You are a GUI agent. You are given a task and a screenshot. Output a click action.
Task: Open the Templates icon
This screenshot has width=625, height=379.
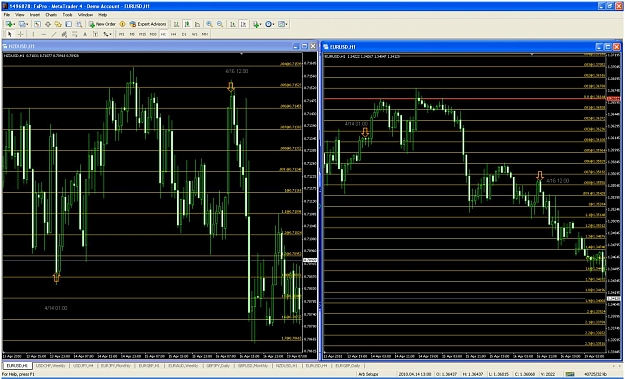pyautogui.click(x=281, y=24)
